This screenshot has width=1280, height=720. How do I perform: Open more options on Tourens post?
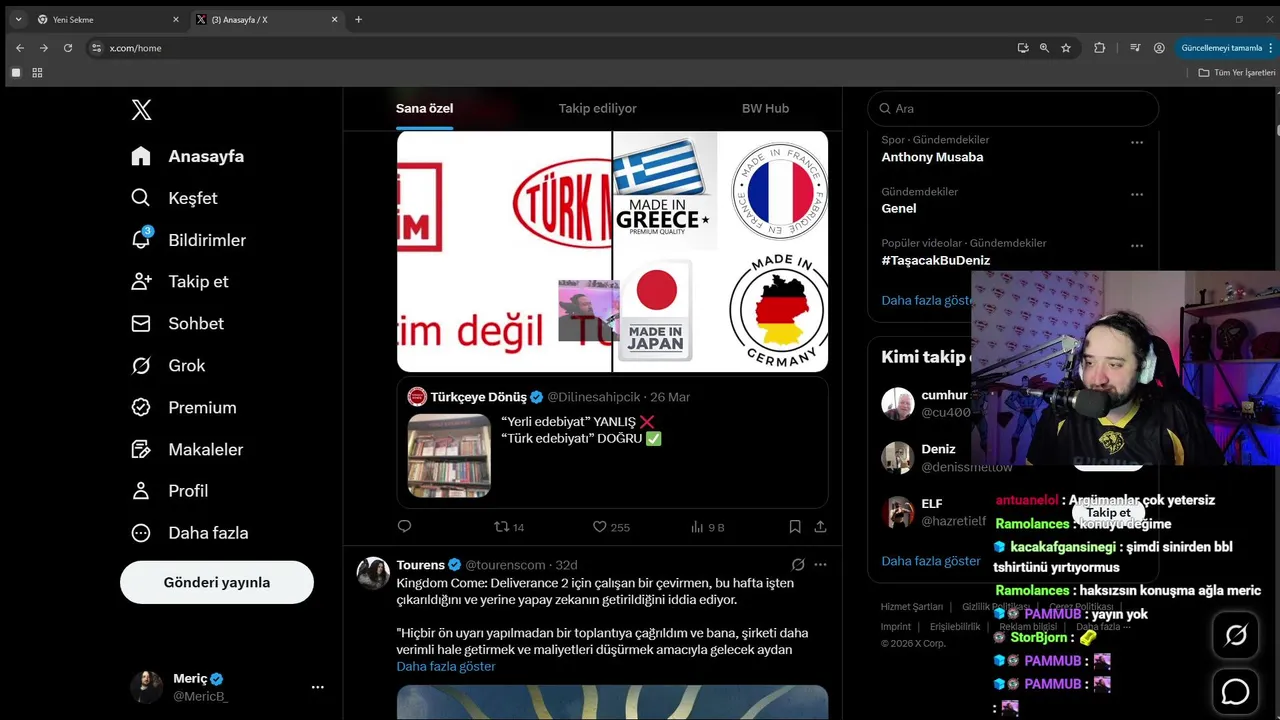coord(820,565)
